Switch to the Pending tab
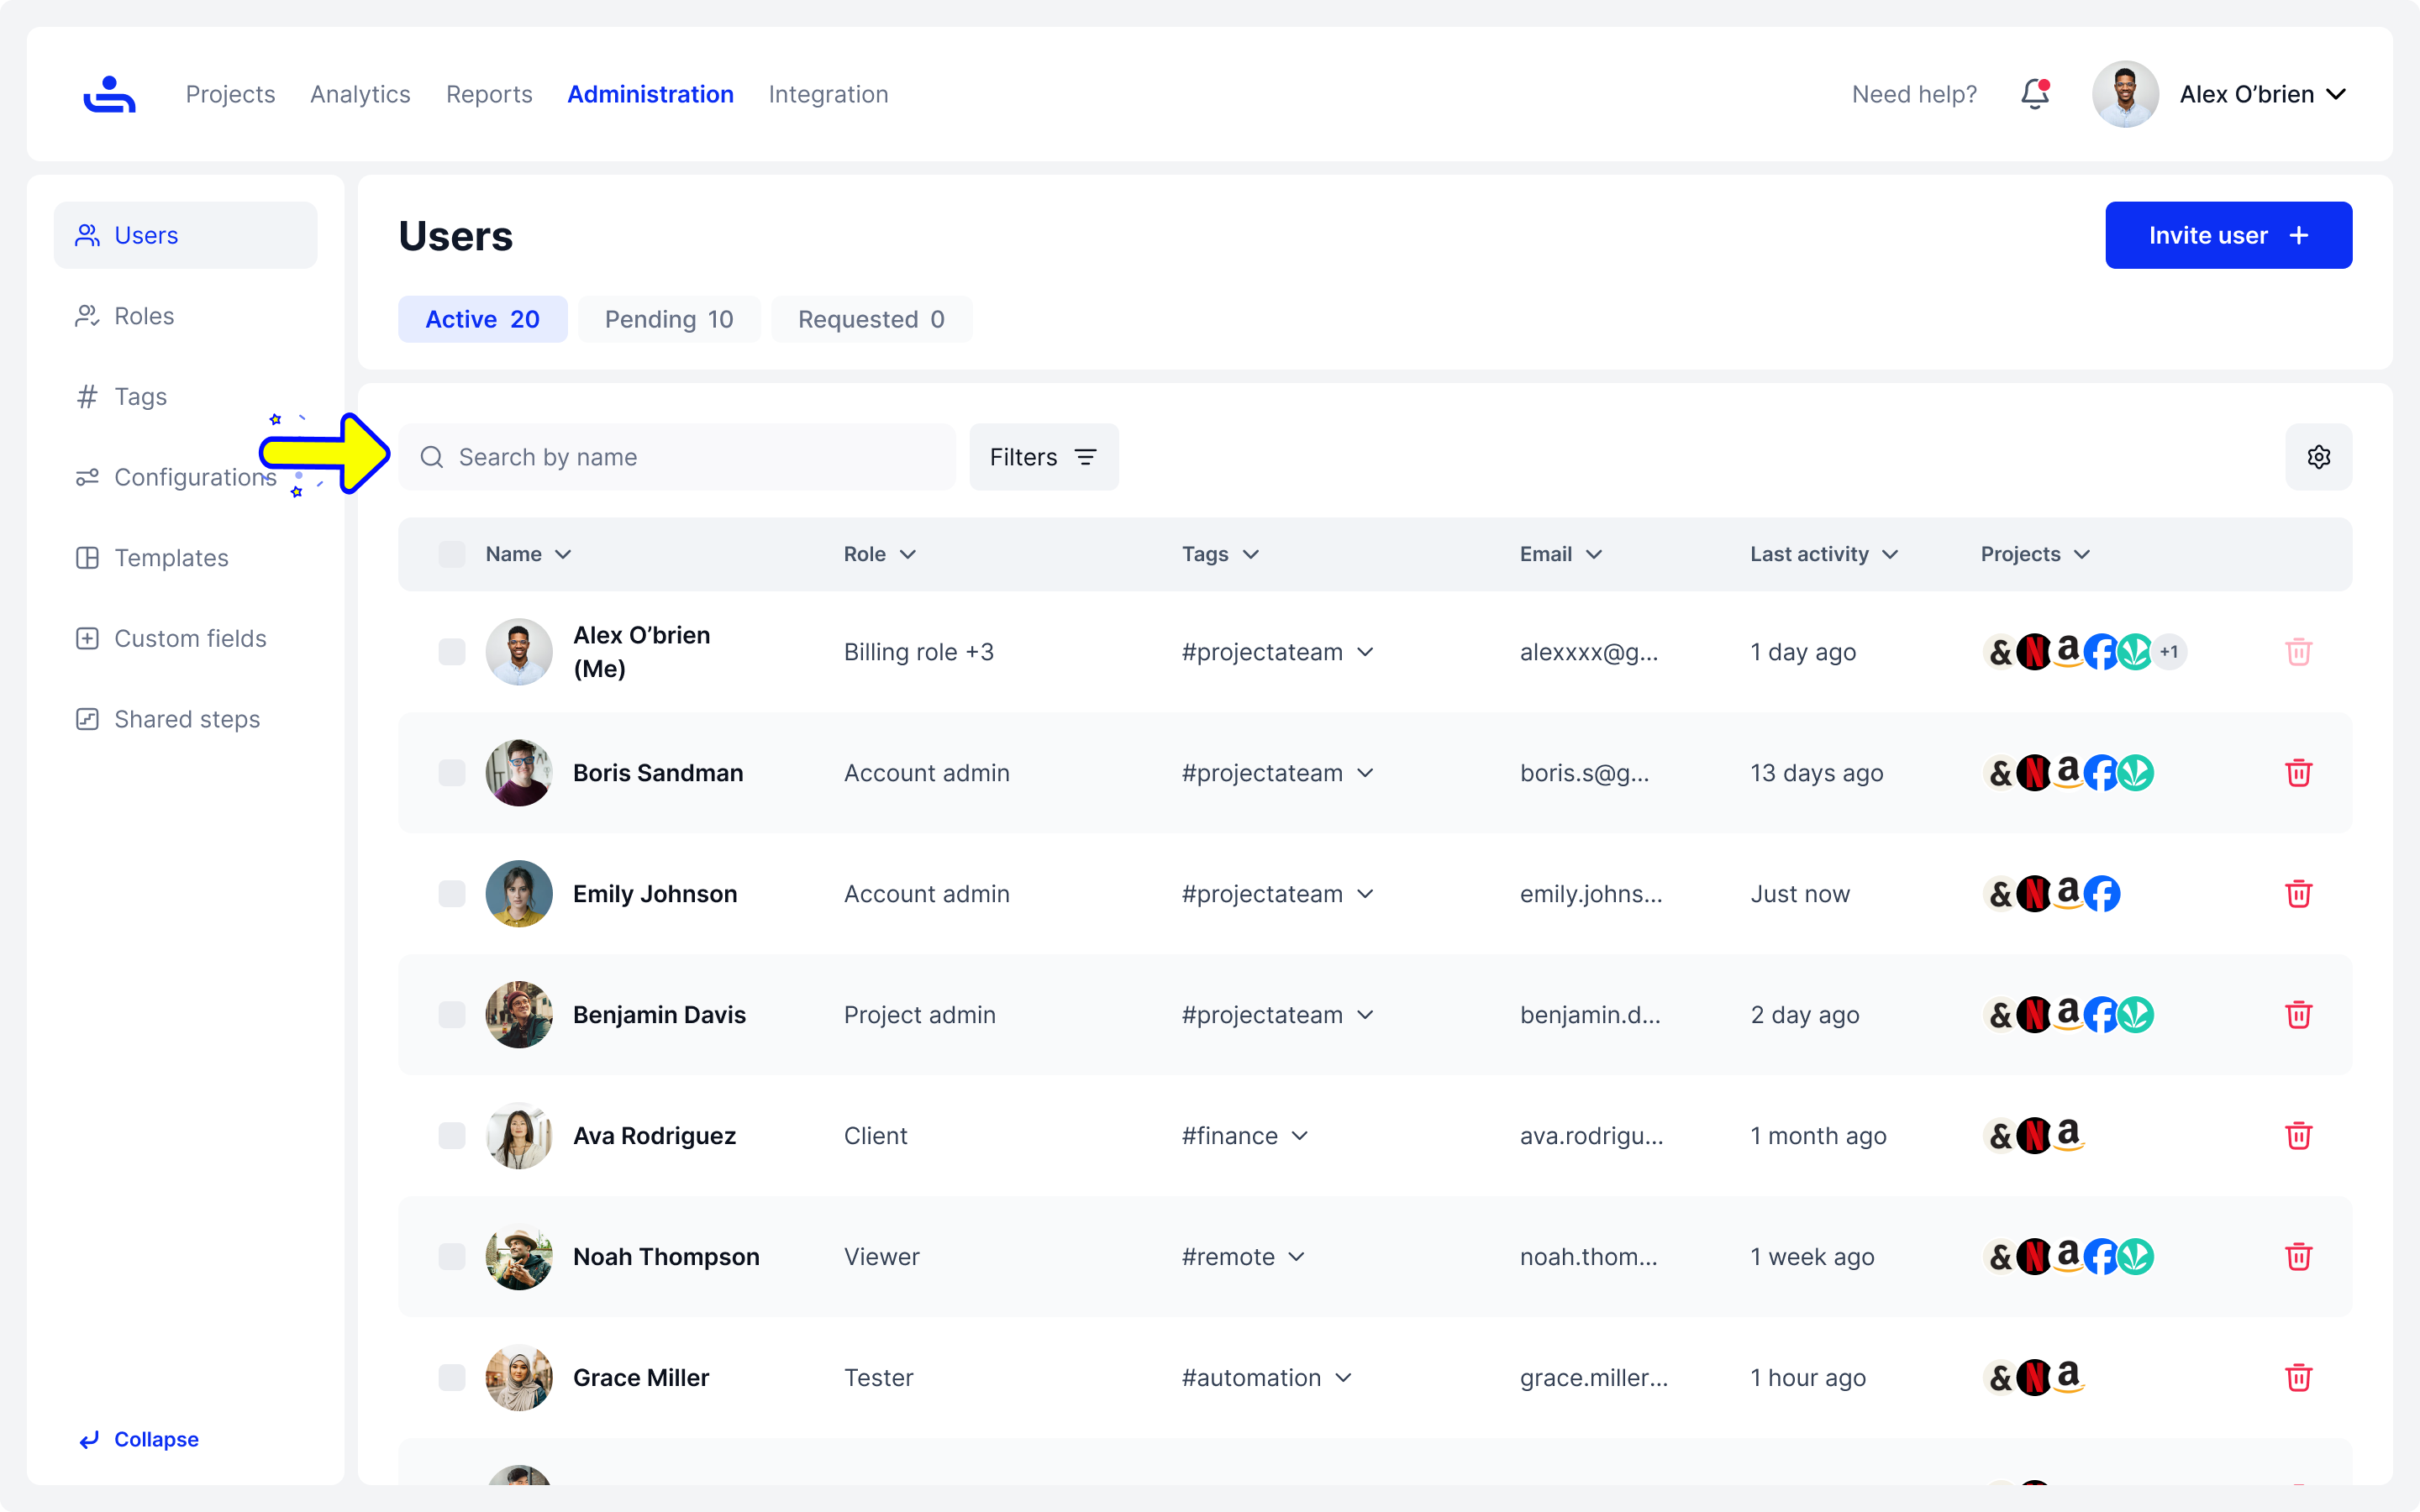Screen dimensions: 2420x1512 668,319
